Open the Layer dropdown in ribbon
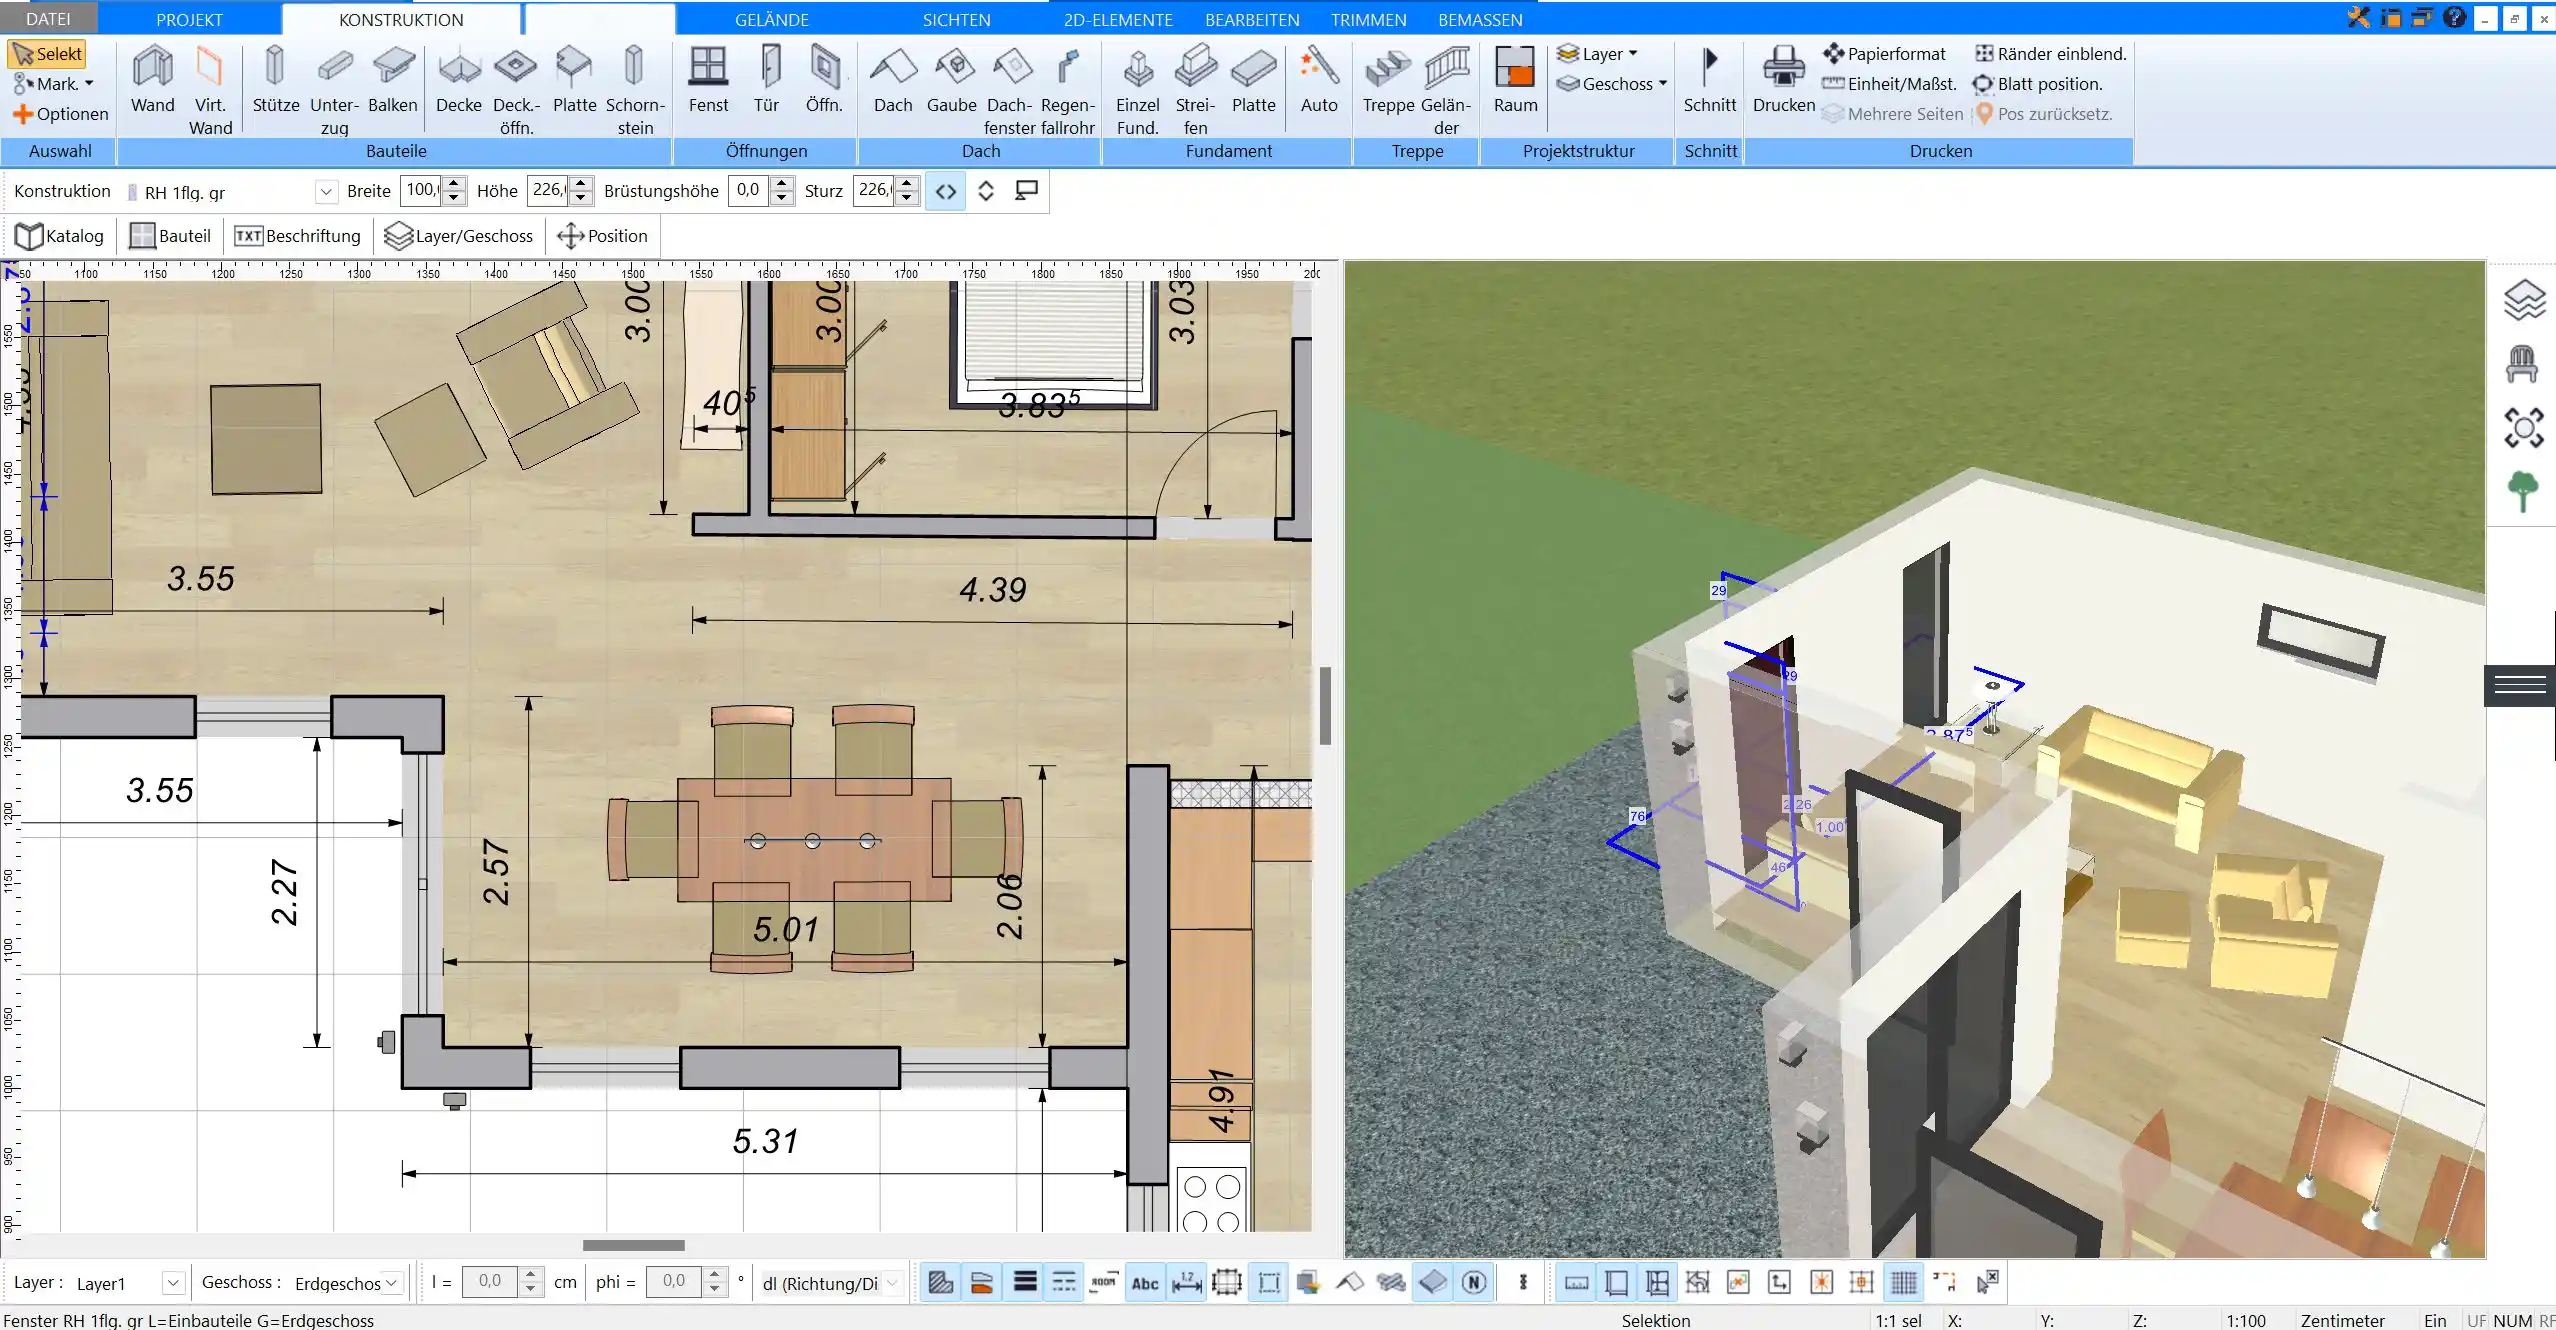 click(1598, 54)
